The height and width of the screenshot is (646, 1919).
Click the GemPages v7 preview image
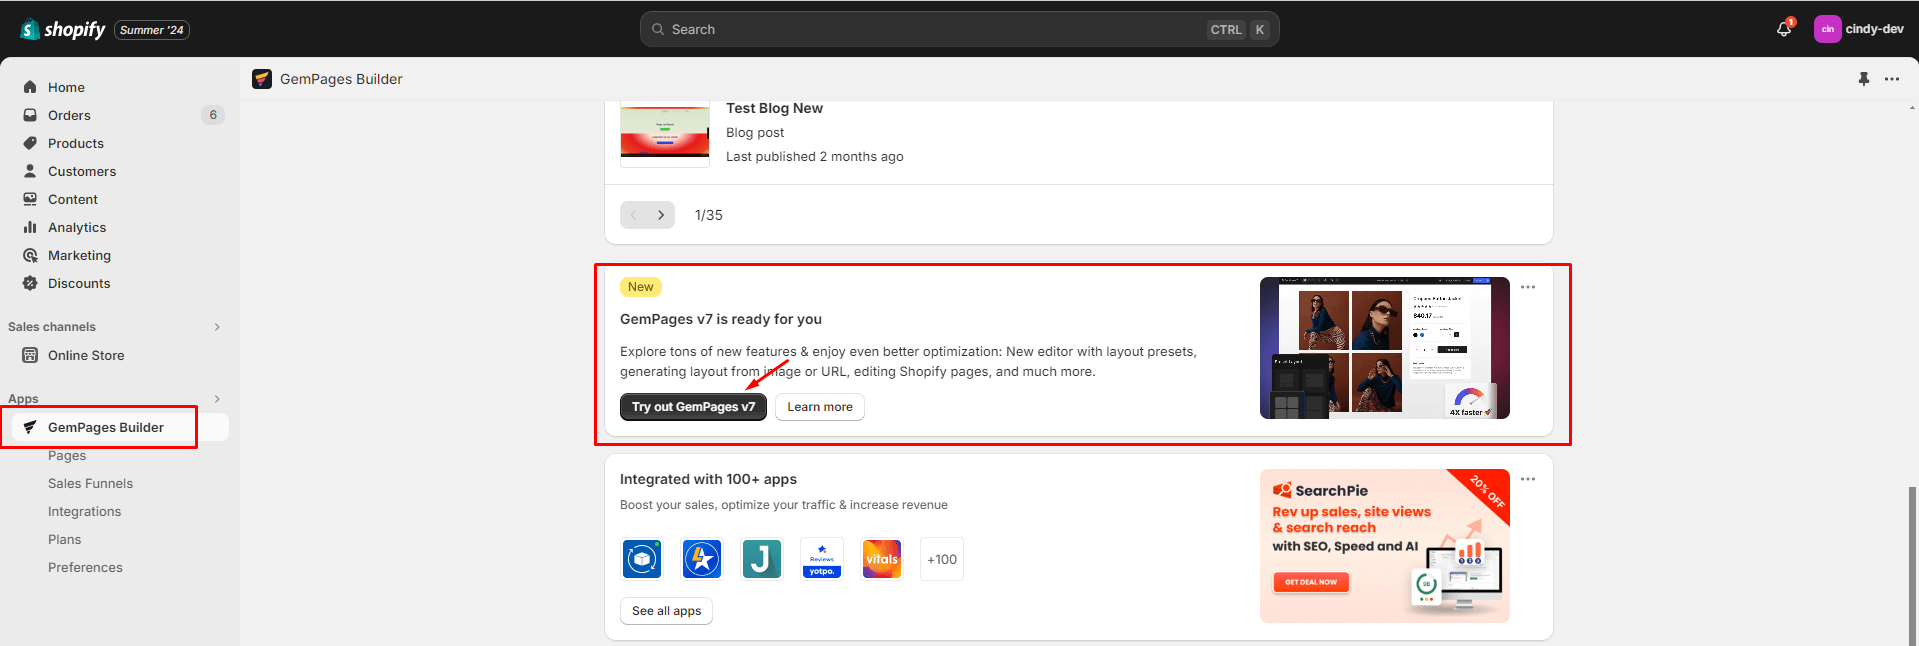(x=1385, y=348)
